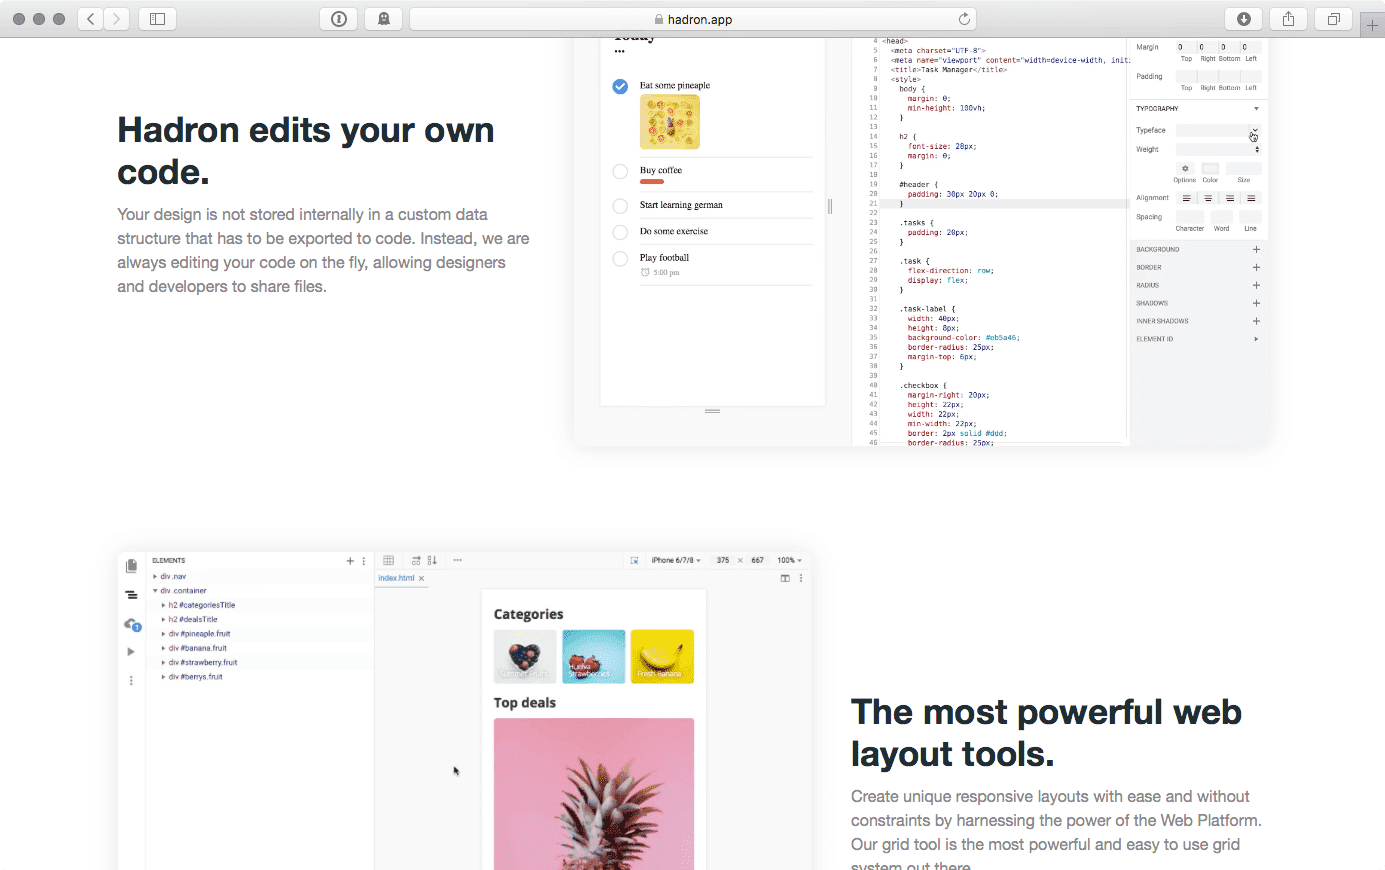The width and height of the screenshot is (1385, 870).
Task: Select the grid view icon in the devtools toolbar
Action: click(x=389, y=560)
